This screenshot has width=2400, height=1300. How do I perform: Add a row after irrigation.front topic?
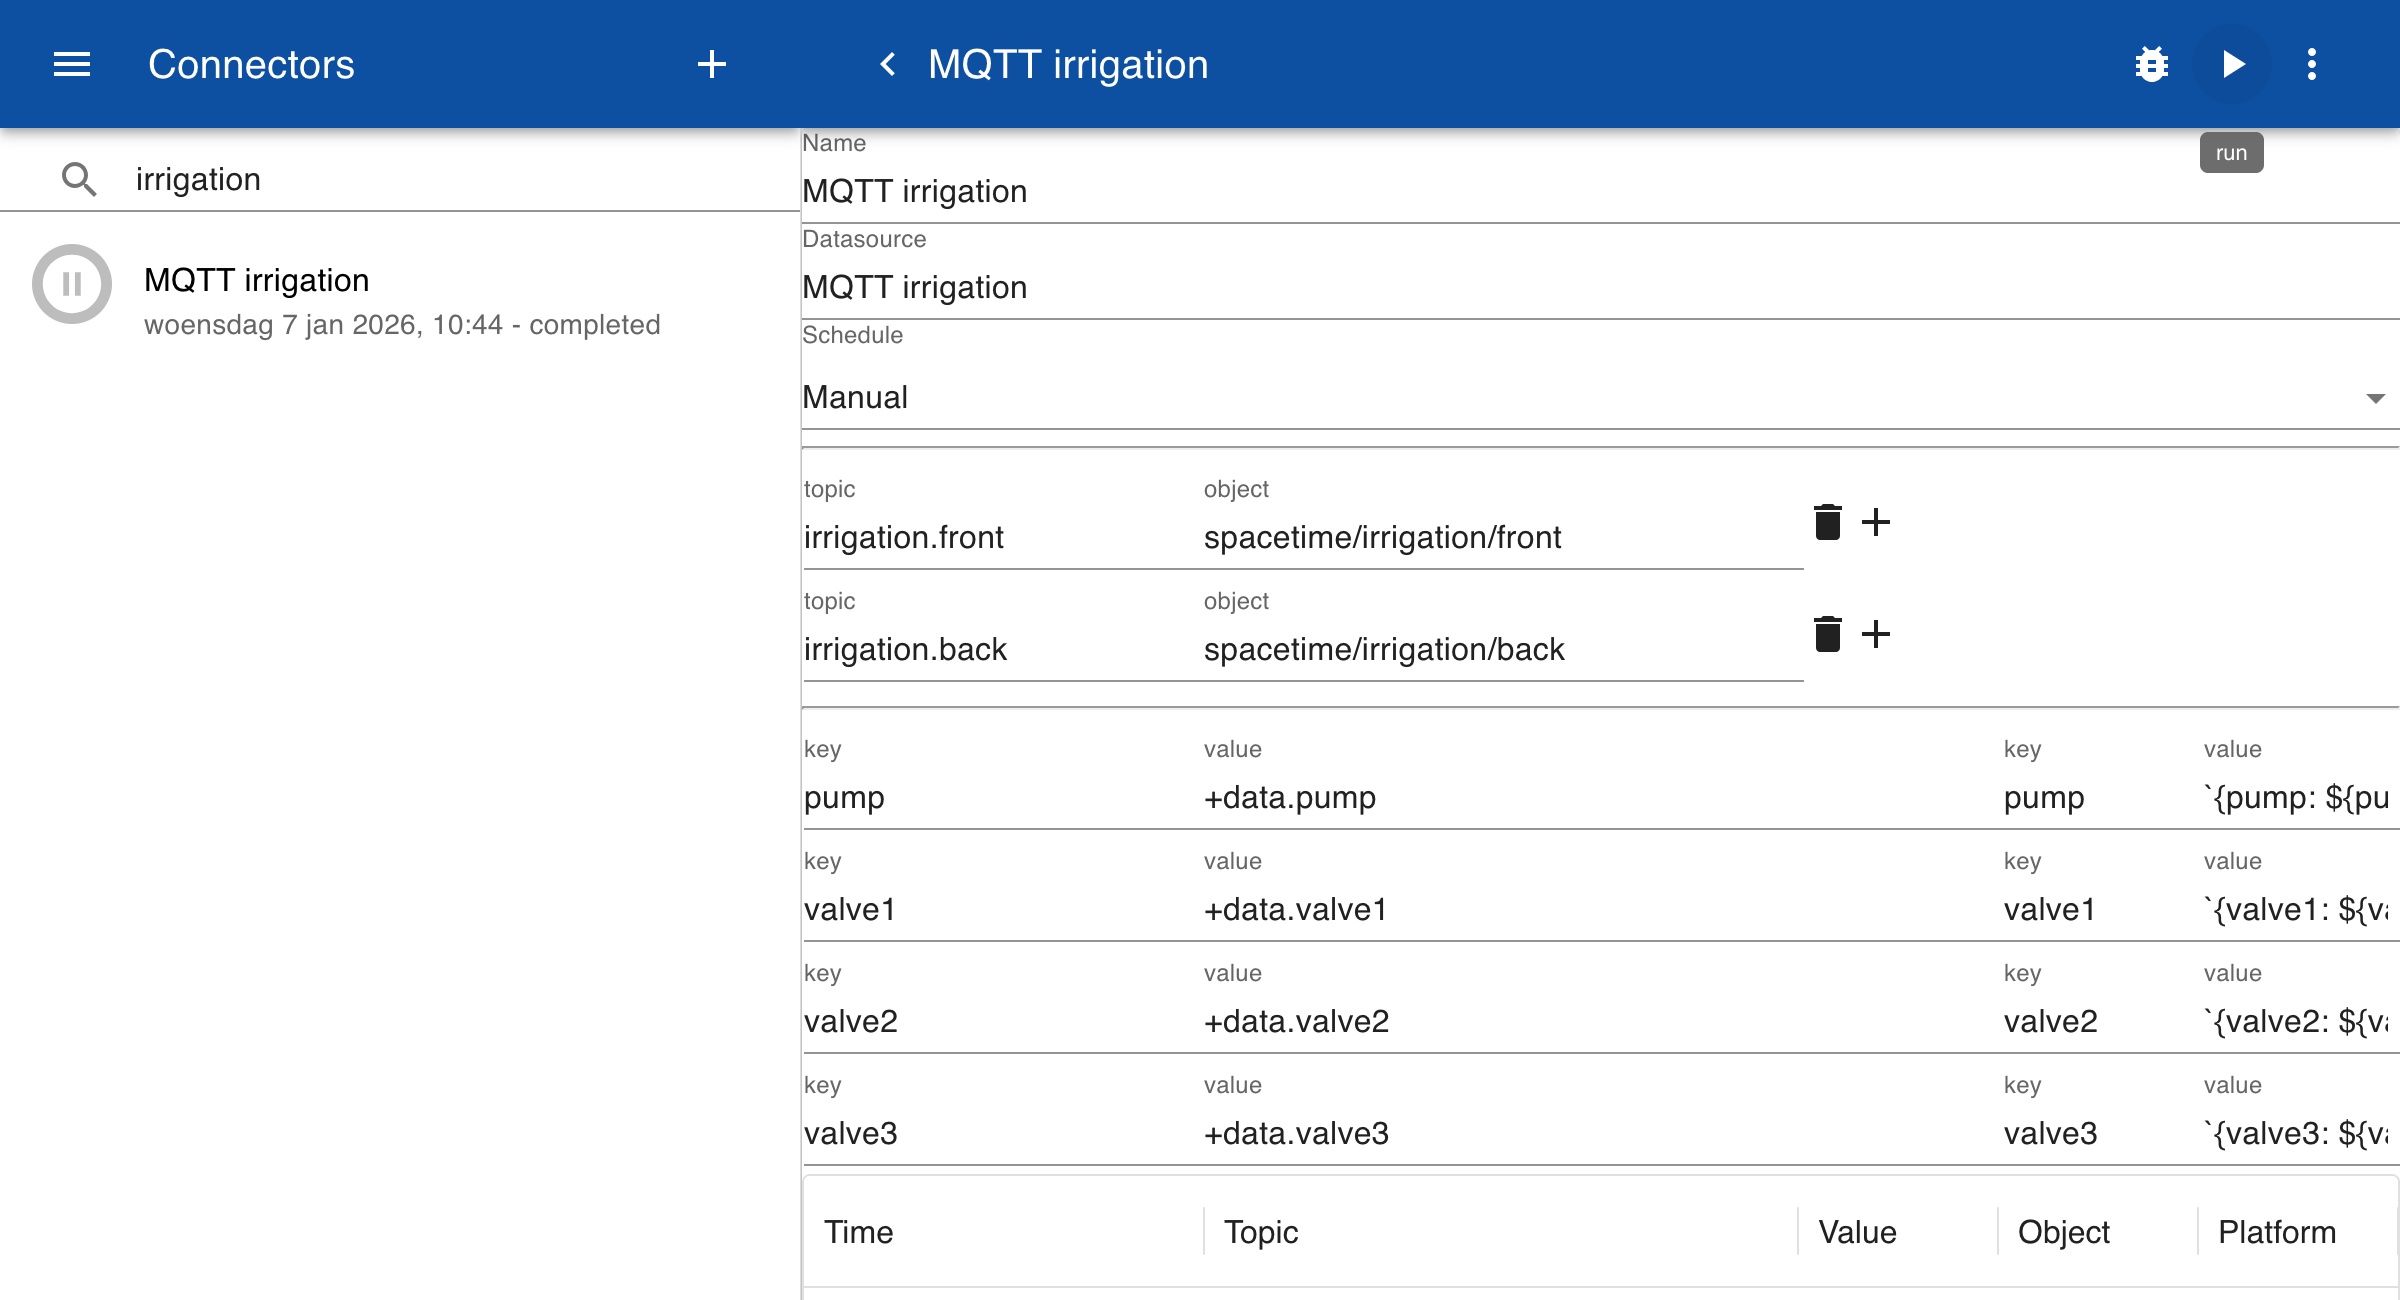point(1876,522)
